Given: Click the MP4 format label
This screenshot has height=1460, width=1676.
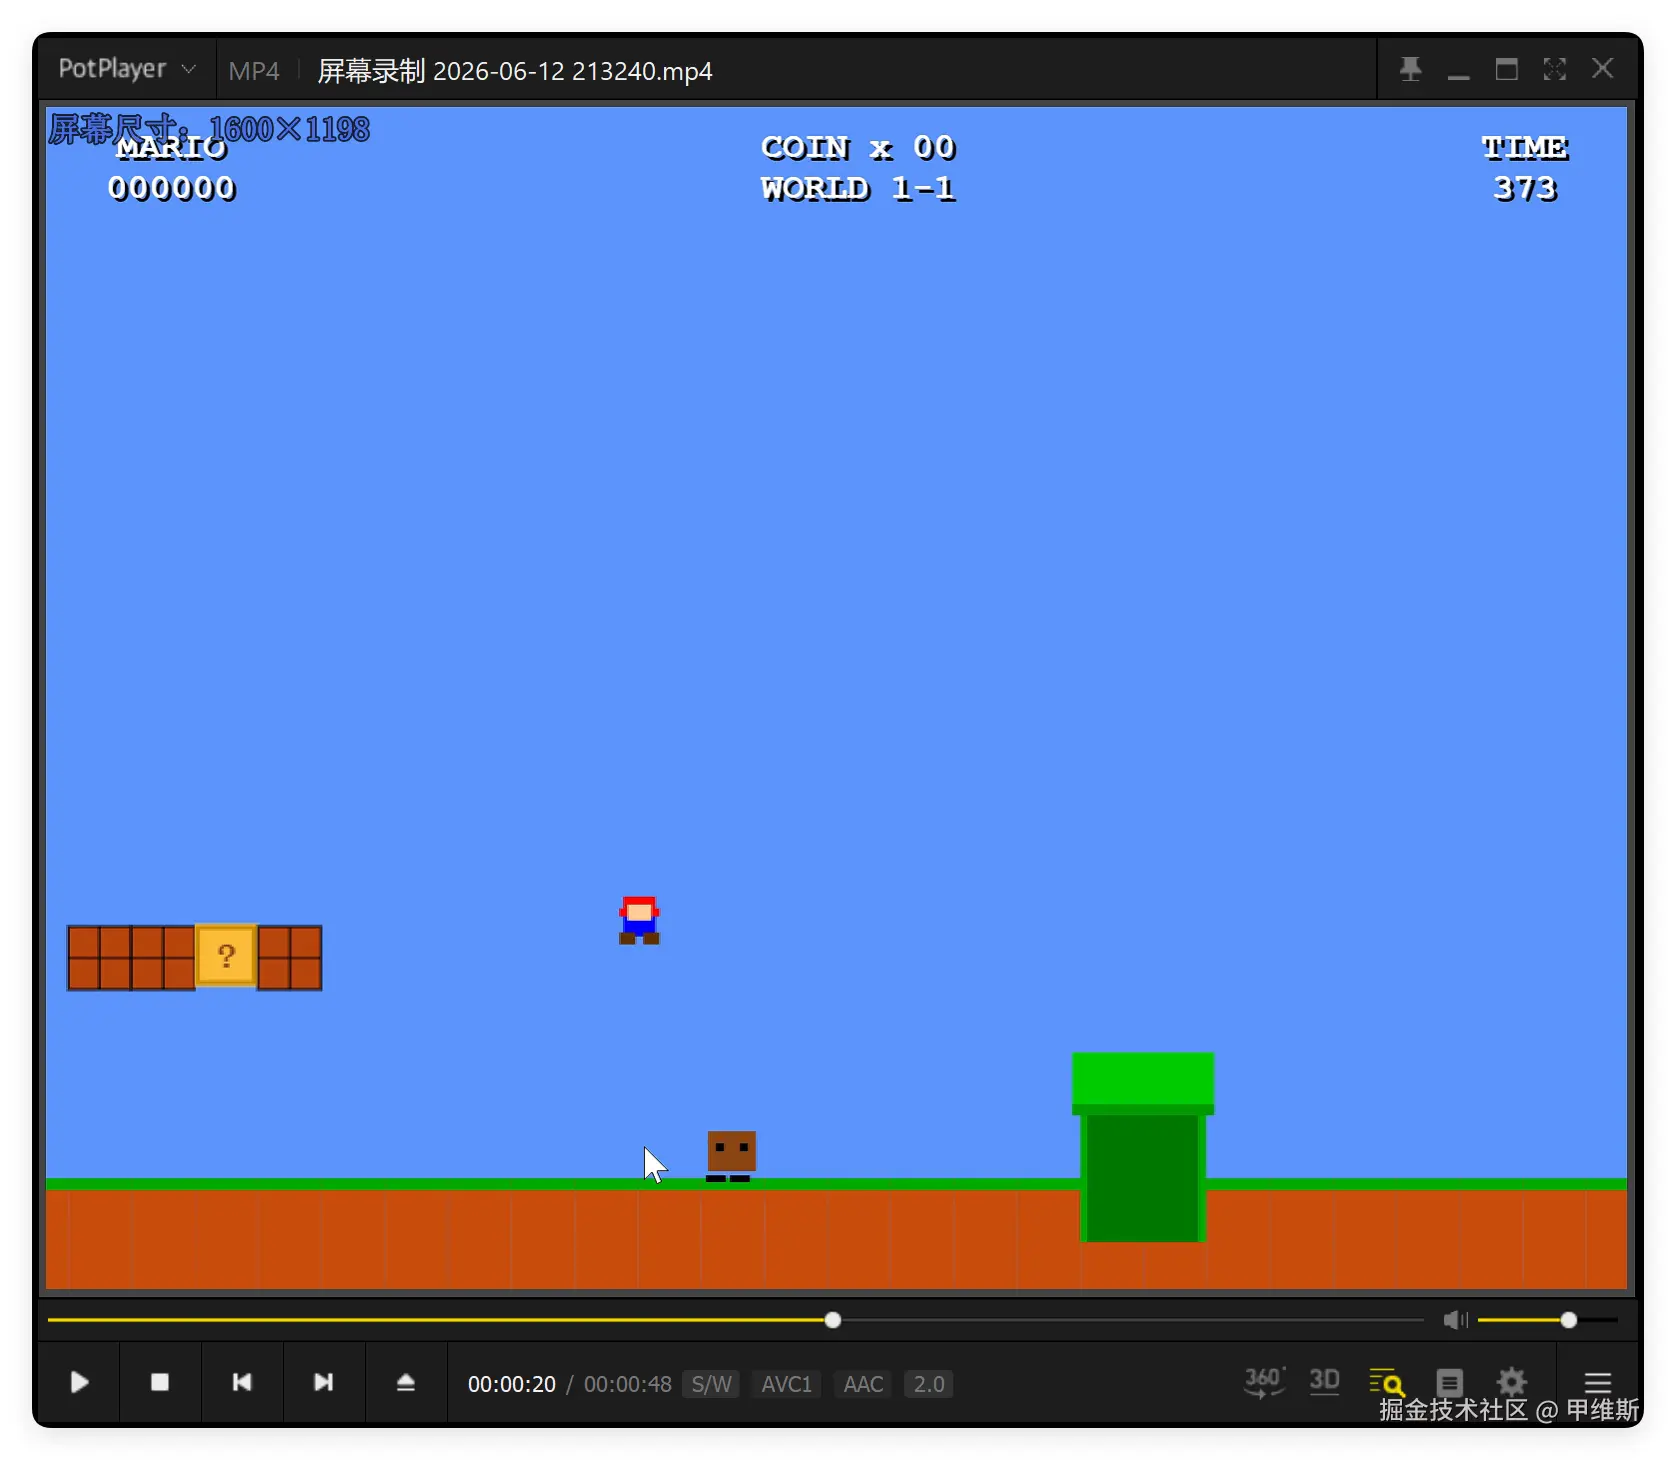Looking at the screenshot, I should [253, 71].
